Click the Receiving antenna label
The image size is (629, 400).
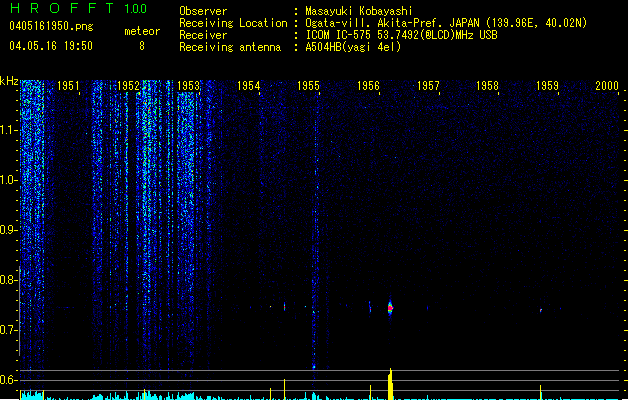pyautogui.click(x=230, y=47)
